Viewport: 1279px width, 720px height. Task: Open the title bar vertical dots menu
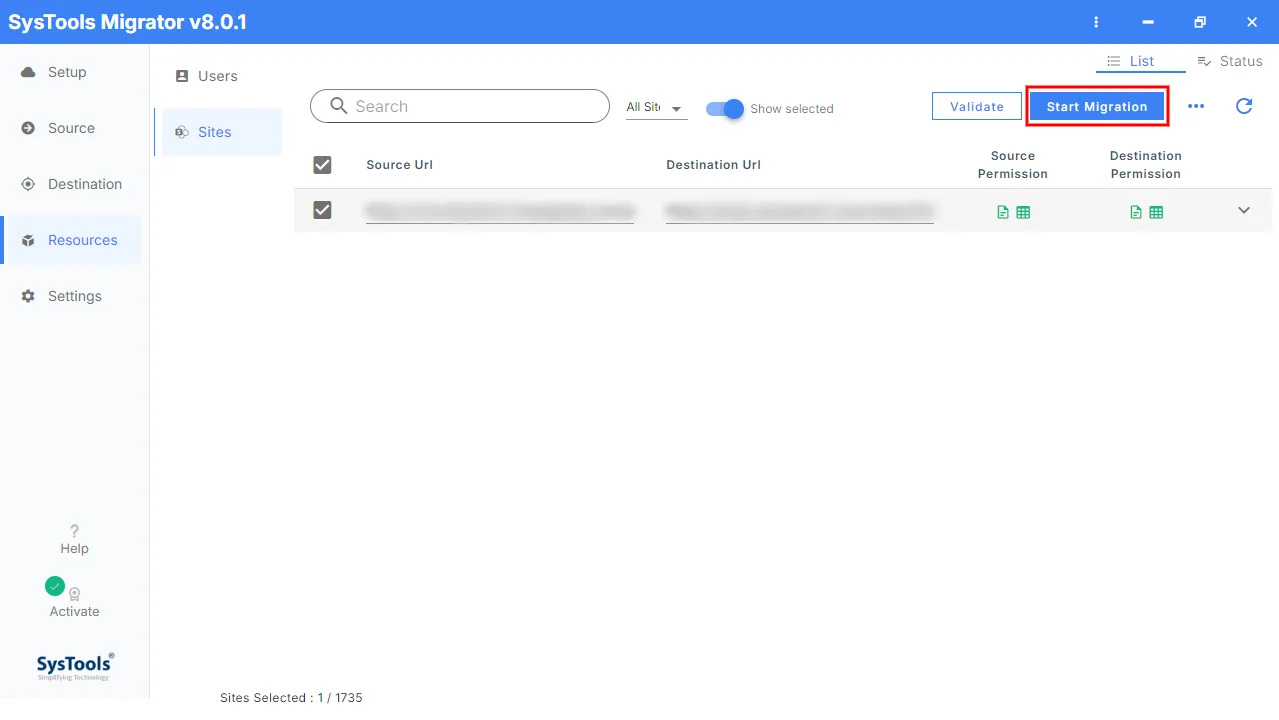tap(1097, 22)
